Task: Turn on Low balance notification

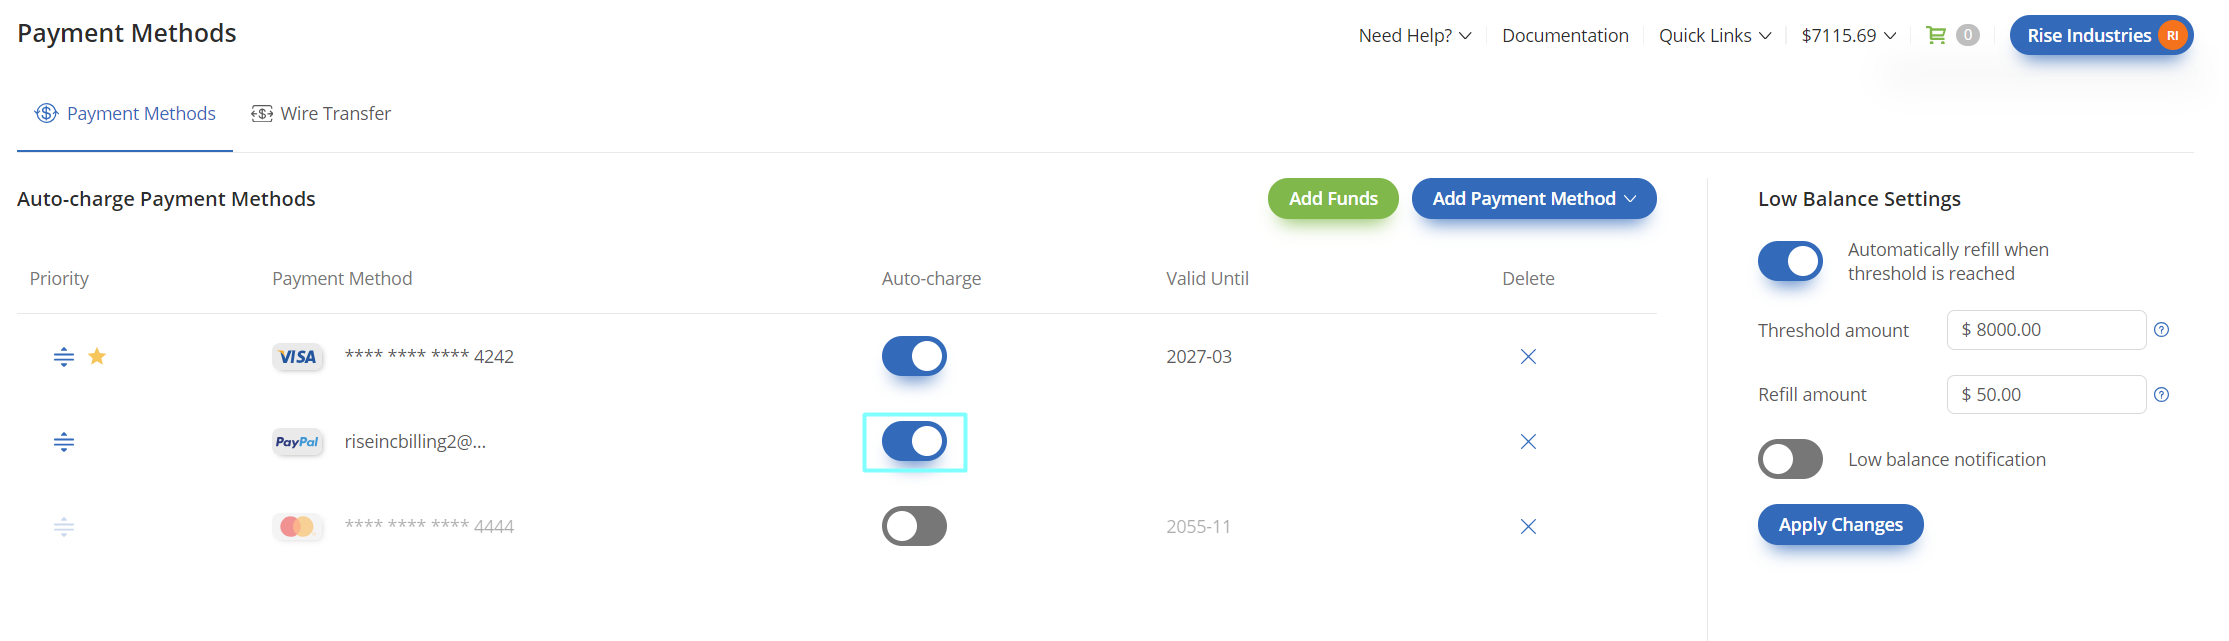Action: [x=1790, y=459]
